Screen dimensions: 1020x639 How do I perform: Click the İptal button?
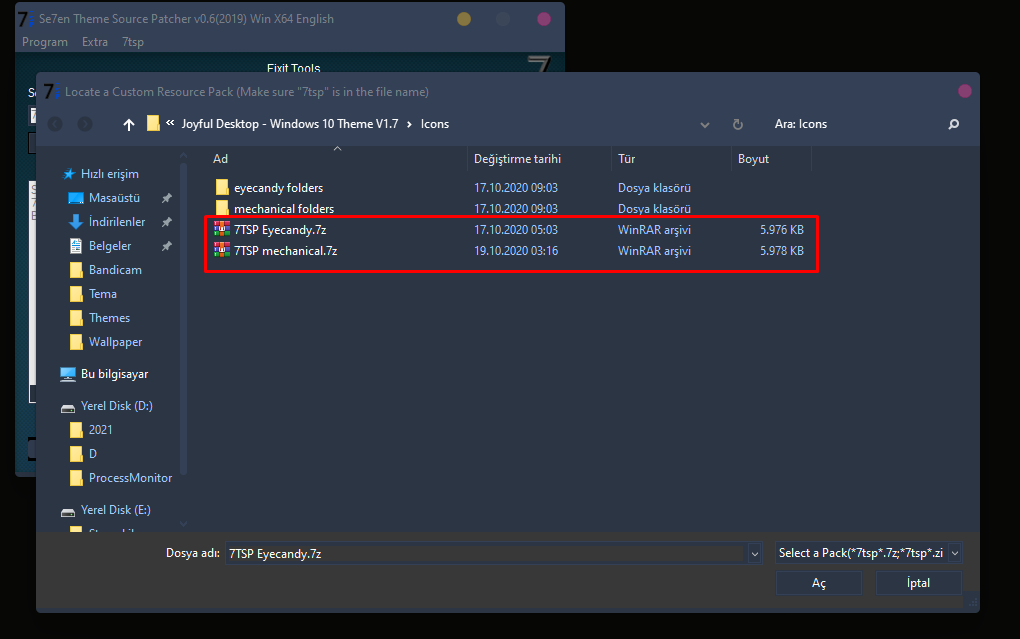[x=918, y=583]
